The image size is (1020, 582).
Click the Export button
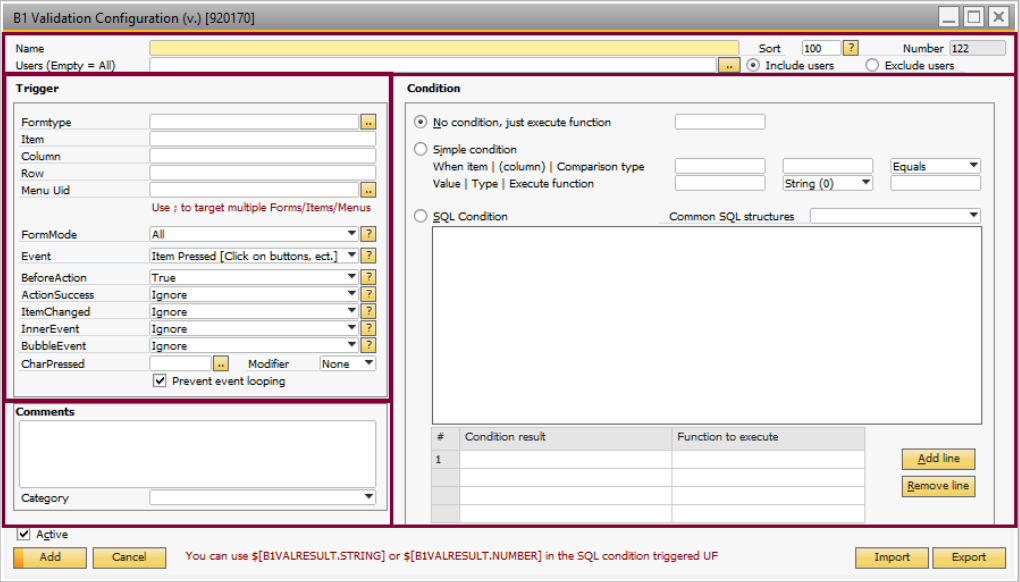click(969, 557)
